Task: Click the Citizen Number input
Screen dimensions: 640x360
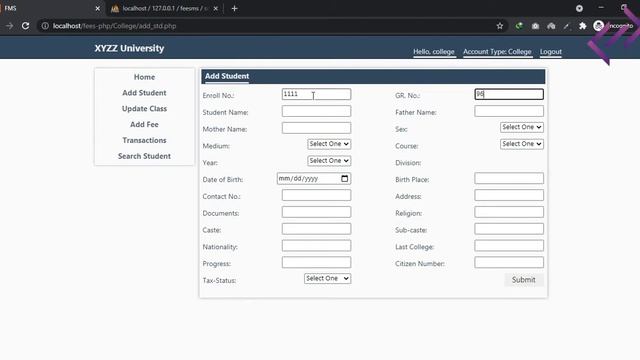Action: [509, 262]
